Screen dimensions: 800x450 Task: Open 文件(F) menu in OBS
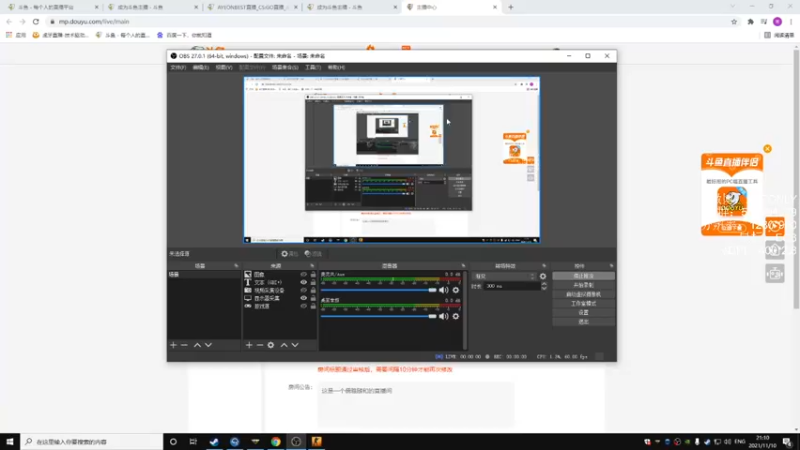(178, 67)
